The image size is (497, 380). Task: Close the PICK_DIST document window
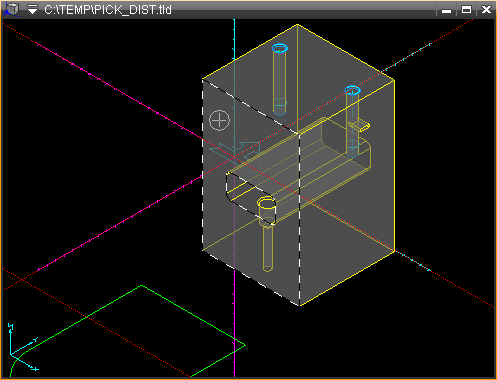486,10
